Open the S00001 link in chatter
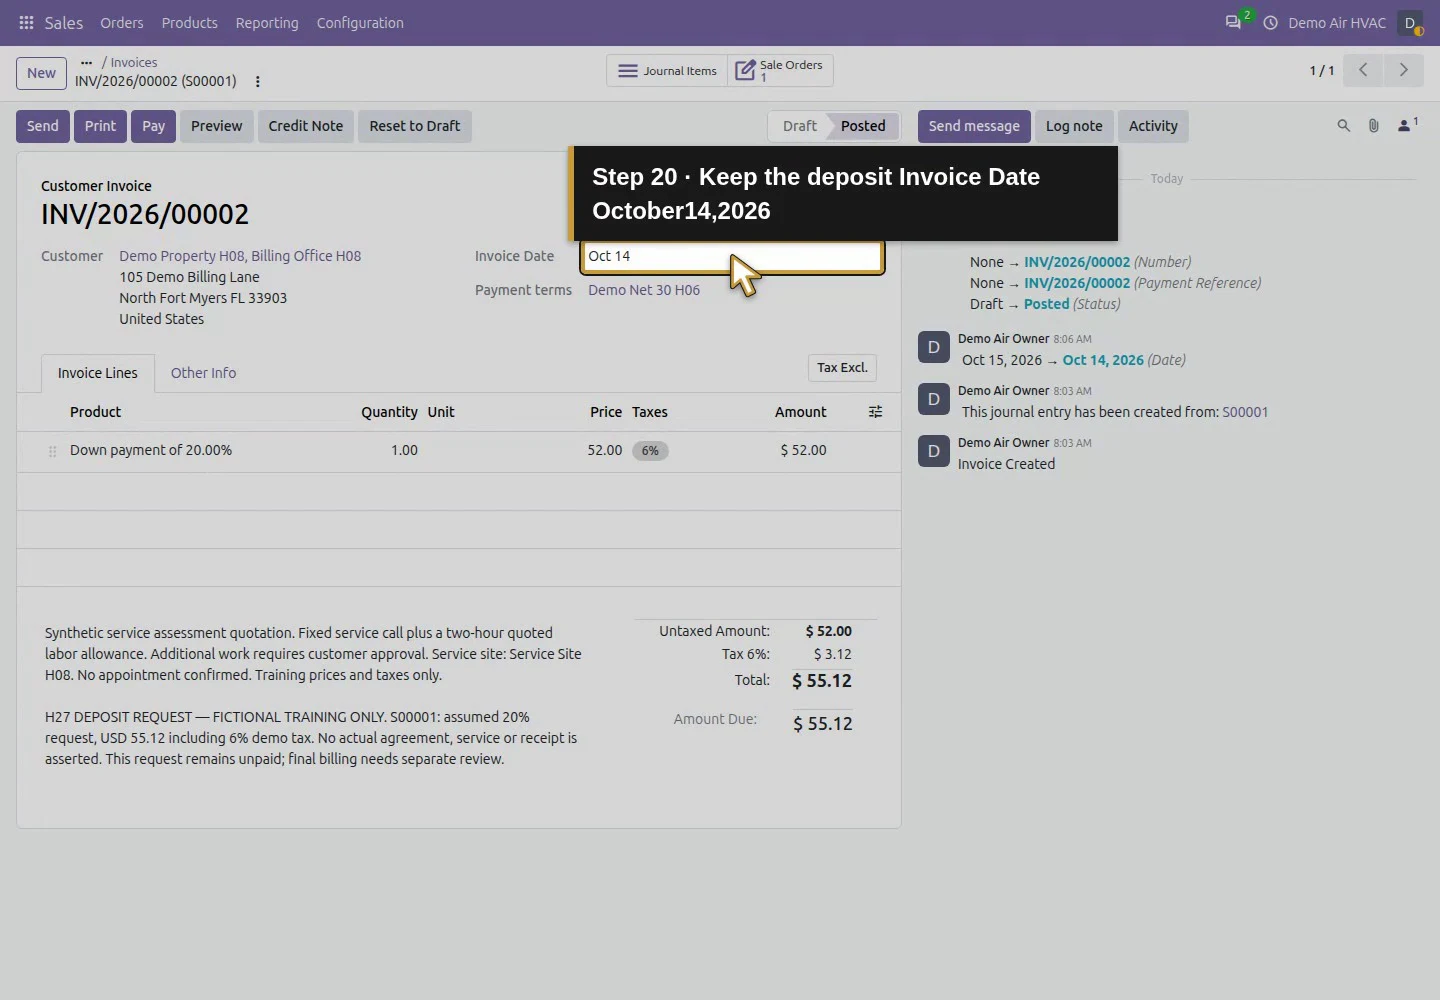 (1245, 412)
